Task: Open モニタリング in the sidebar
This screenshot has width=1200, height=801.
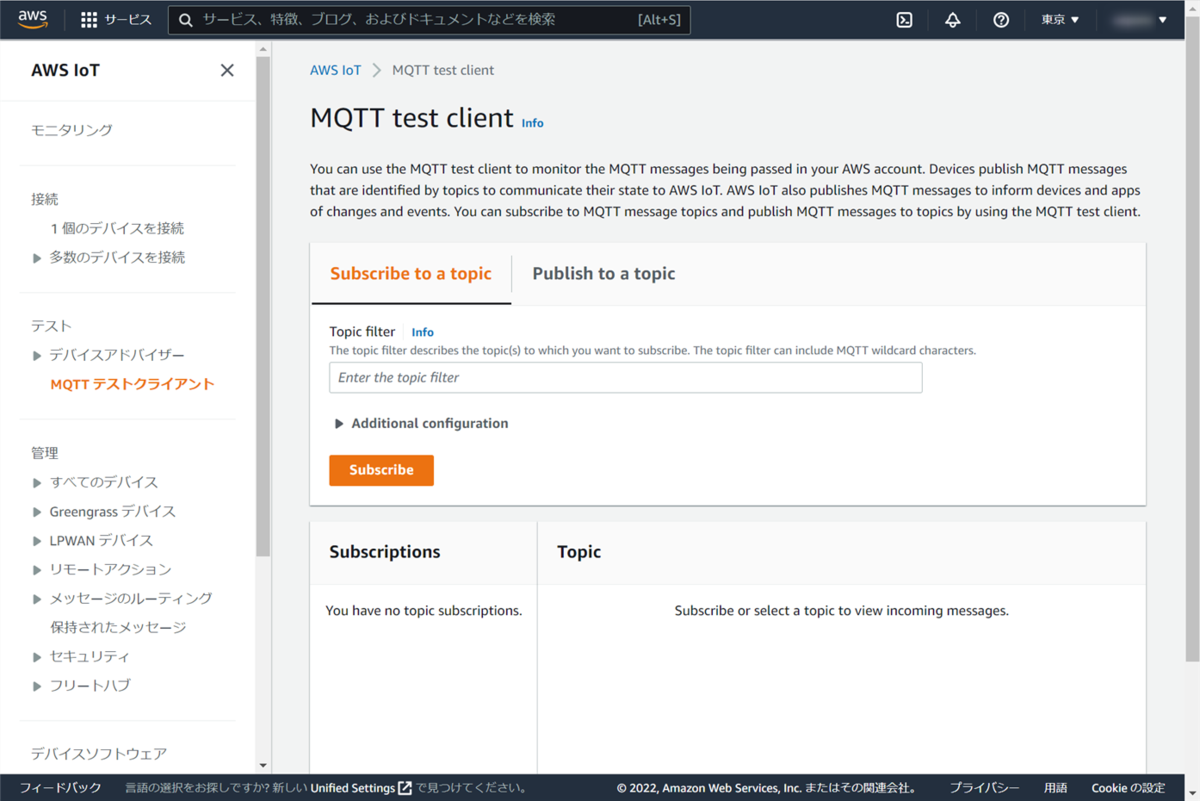Action: (72, 130)
